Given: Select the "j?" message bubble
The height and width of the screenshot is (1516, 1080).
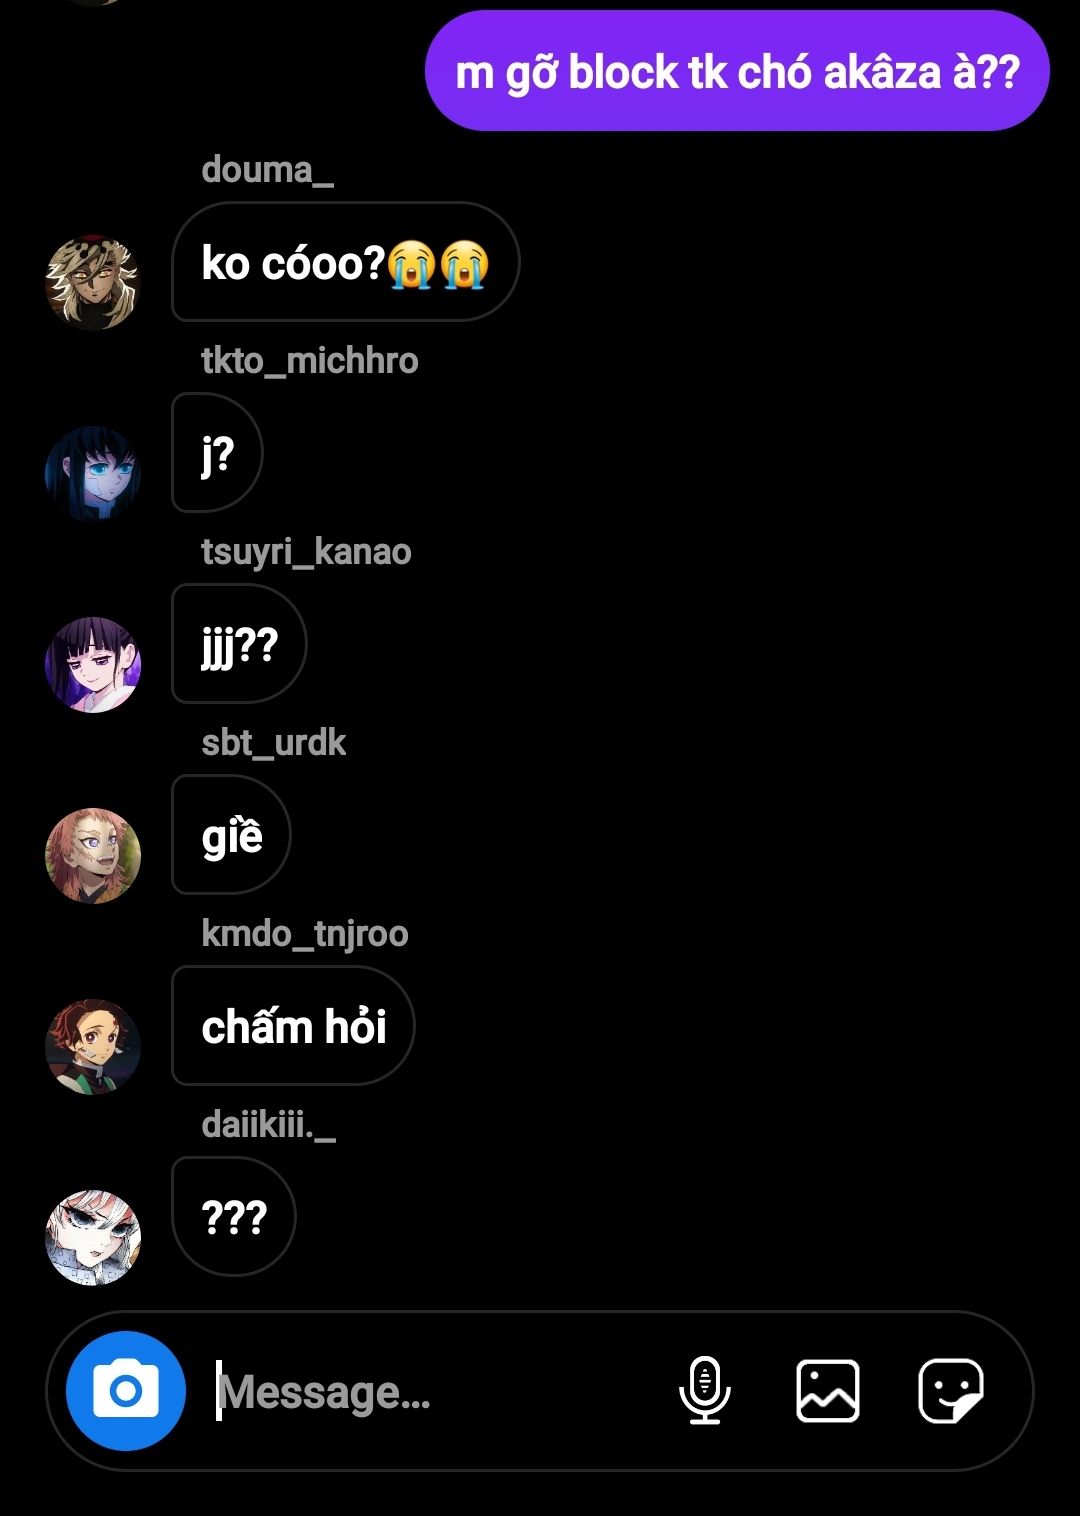Looking at the screenshot, I should [217, 453].
